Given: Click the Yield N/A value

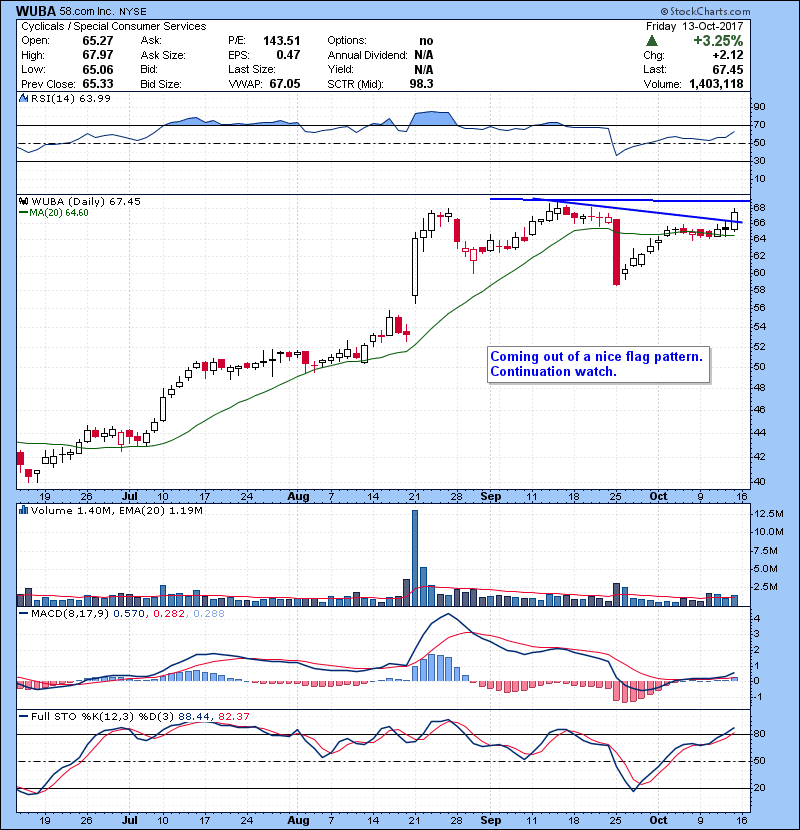Looking at the screenshot, I should [x=424, y=69].
